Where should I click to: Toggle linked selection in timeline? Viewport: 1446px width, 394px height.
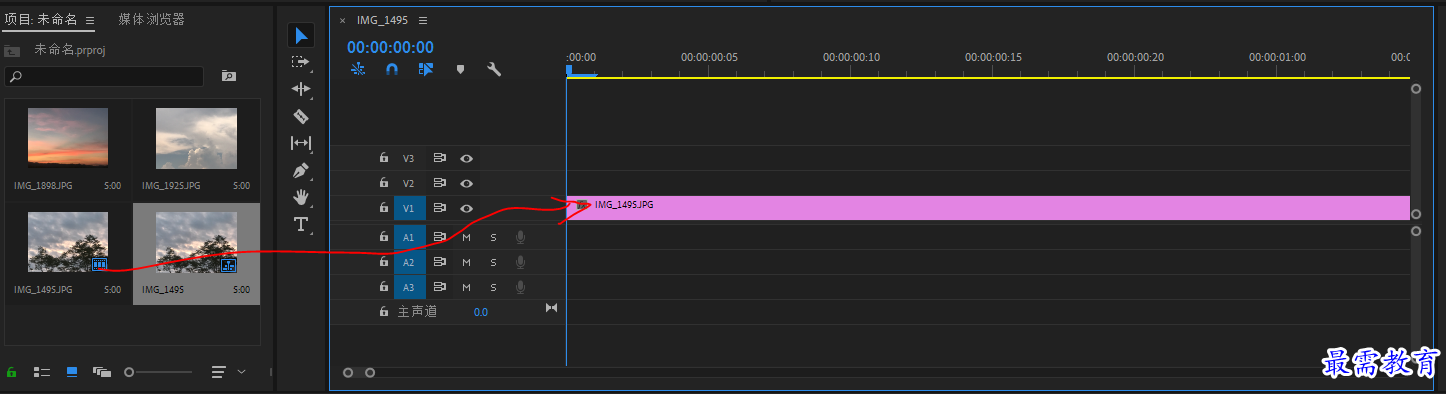click(x=426, y=70)
